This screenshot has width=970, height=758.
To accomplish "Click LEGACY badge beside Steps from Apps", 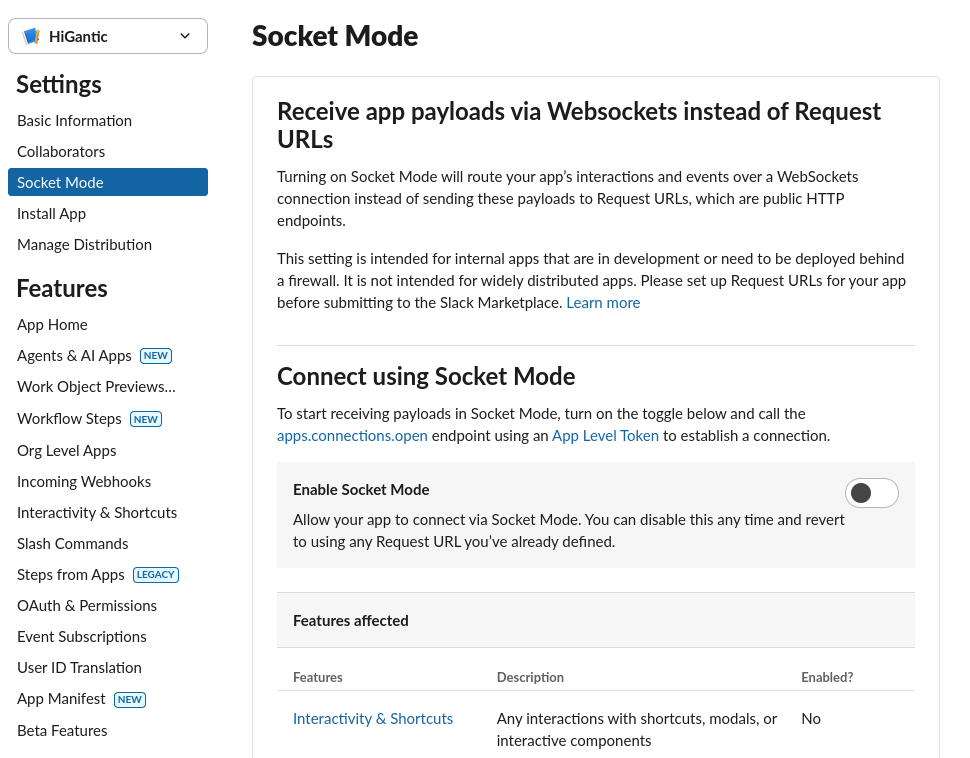I will pos(156,575).
